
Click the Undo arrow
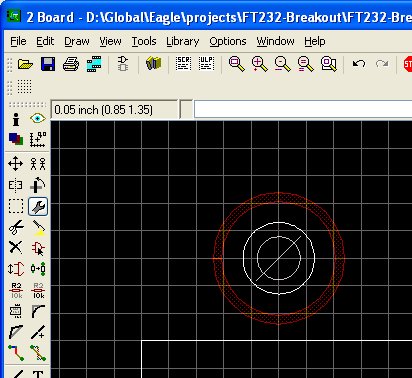(359, 63)
